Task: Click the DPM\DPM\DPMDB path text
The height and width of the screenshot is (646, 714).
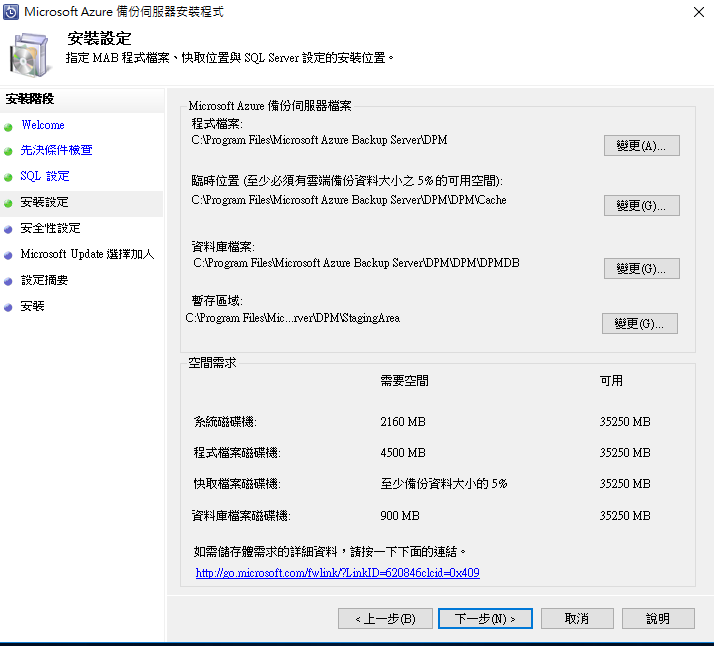Action: click(x=356, y=263)
